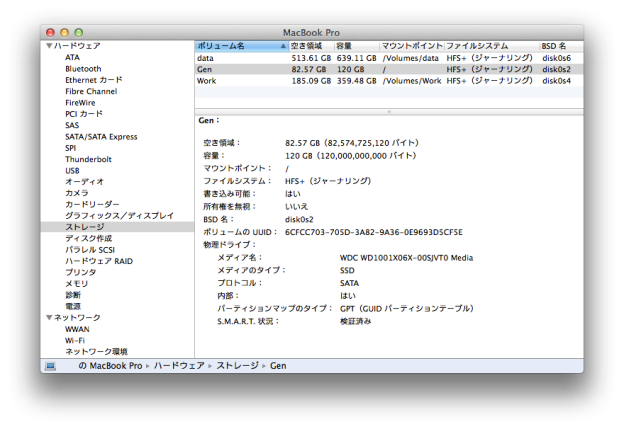Select WWAN in the sidebar
The height and width of the screenshot is (429, 624).
(77, 329)
